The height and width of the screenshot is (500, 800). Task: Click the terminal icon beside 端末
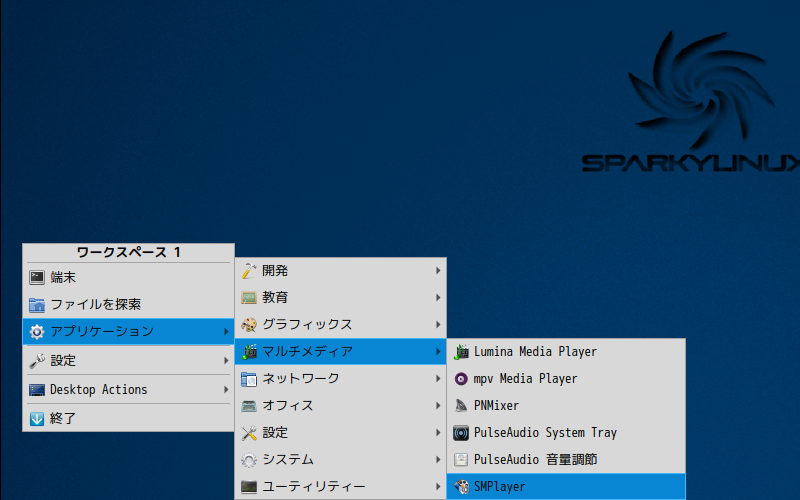37,278
